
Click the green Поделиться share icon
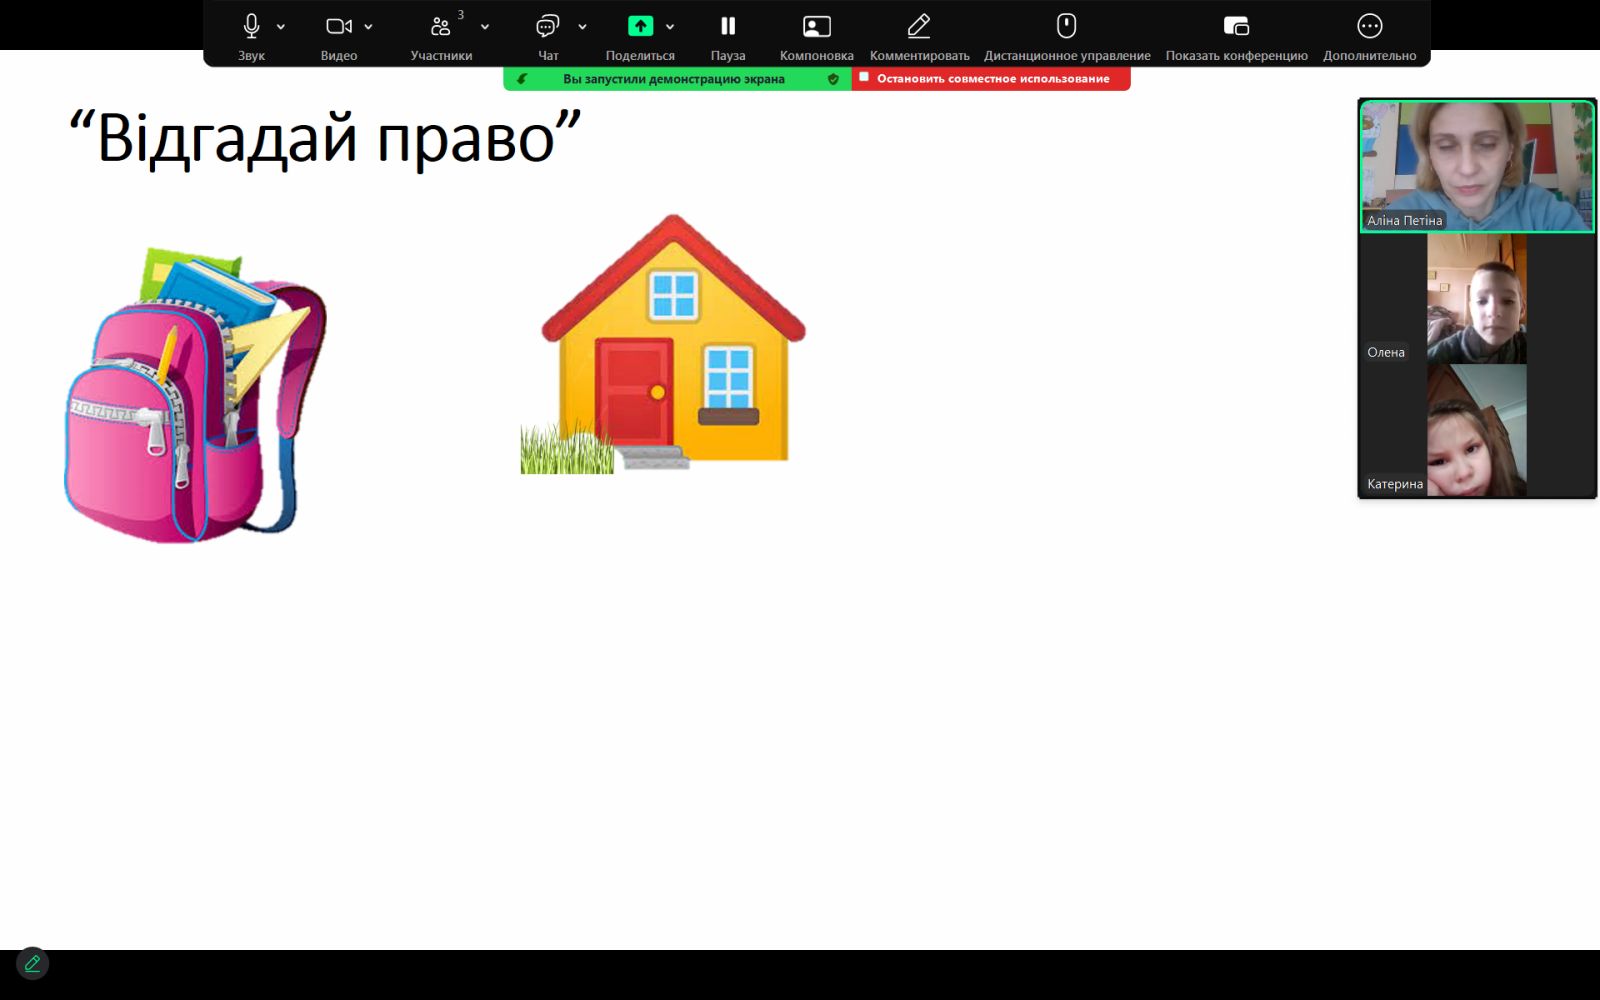point(640,27)
